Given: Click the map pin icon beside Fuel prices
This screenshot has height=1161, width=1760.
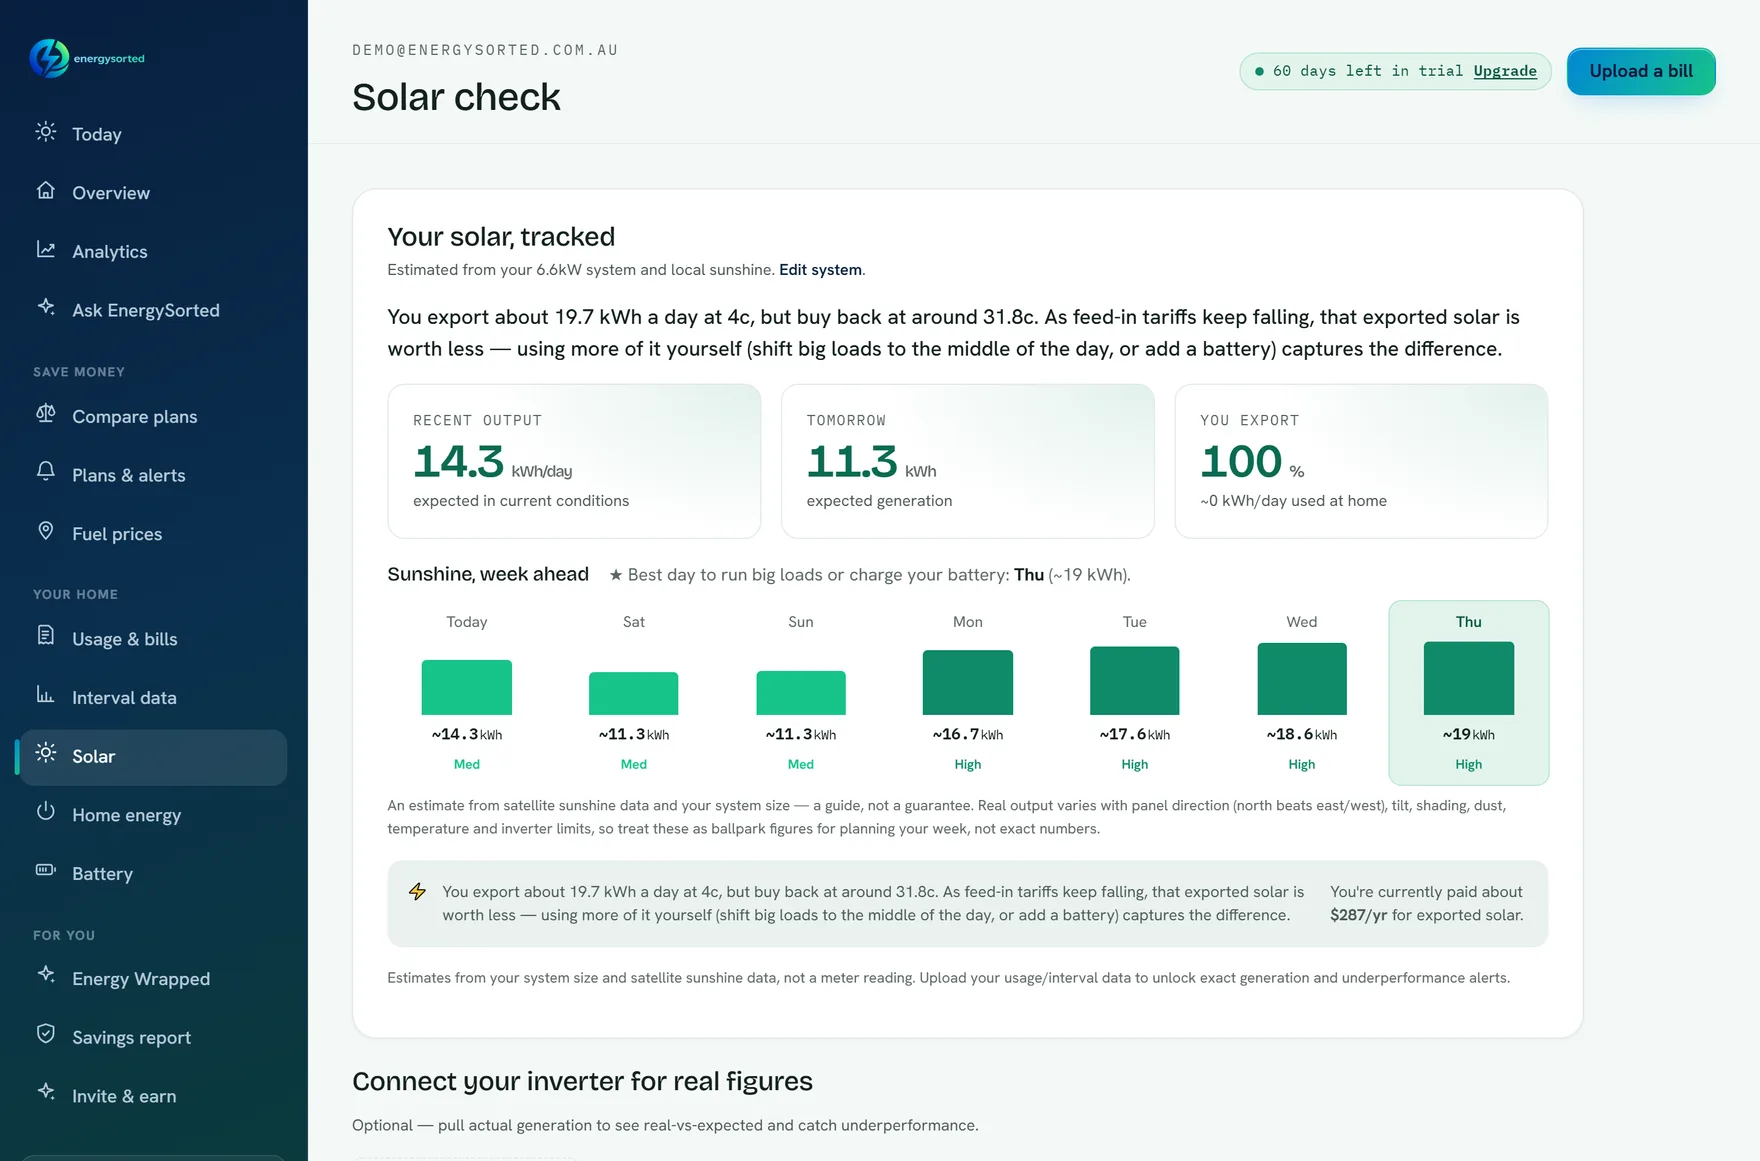Looking at the screenshot, I should [x=46, y=531].
